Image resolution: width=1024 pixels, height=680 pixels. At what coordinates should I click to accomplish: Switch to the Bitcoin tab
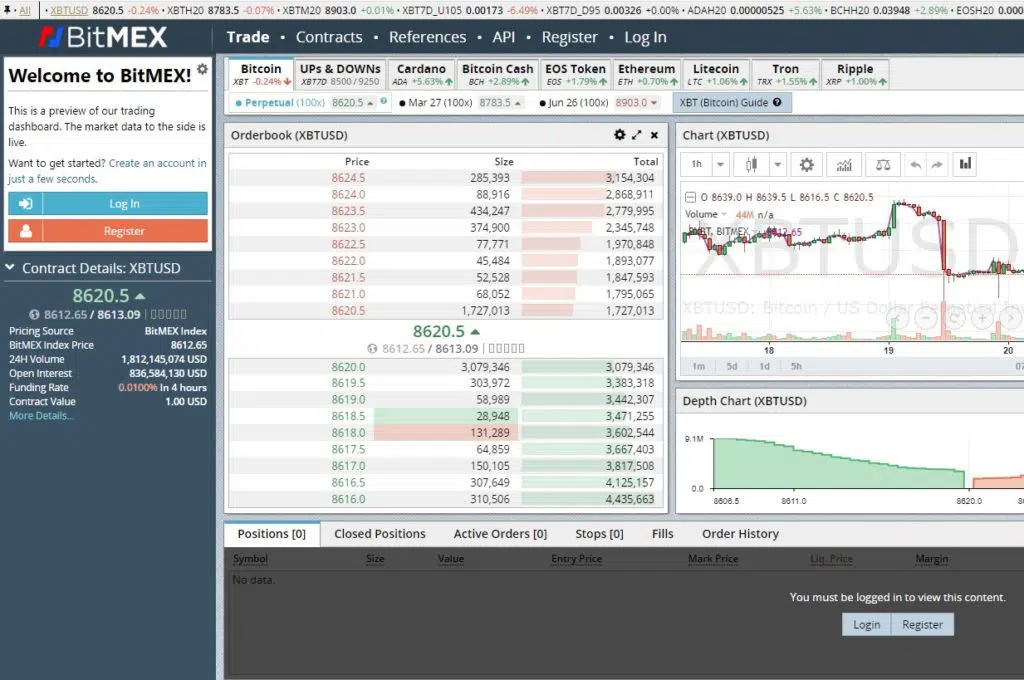(261, 74)
